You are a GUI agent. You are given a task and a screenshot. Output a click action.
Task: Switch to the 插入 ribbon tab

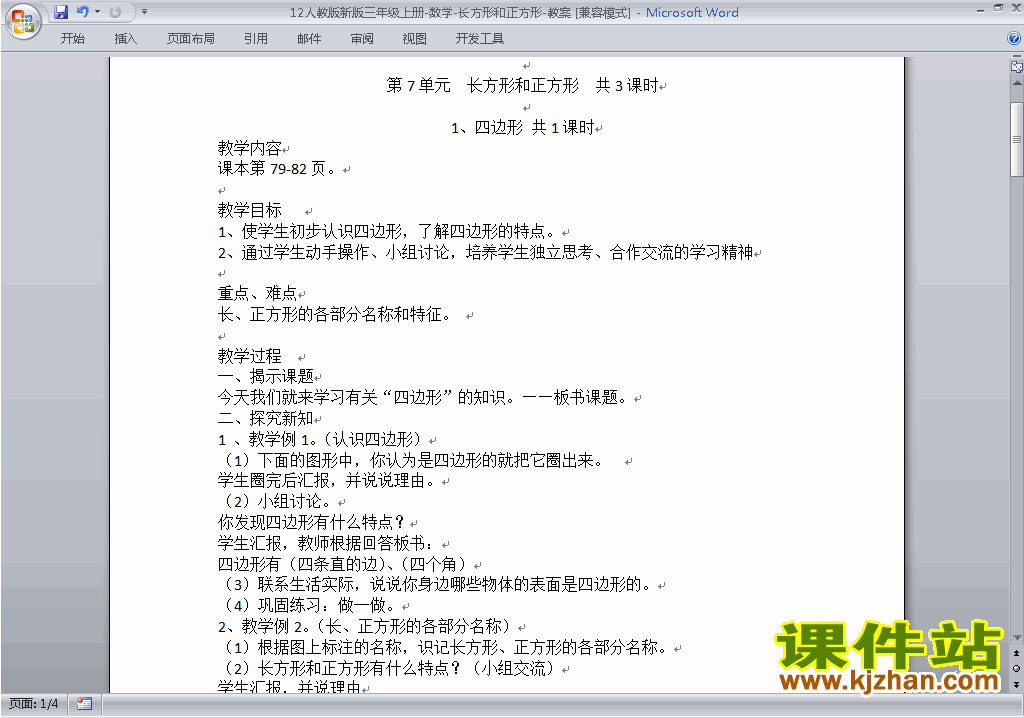coord(125,39)
